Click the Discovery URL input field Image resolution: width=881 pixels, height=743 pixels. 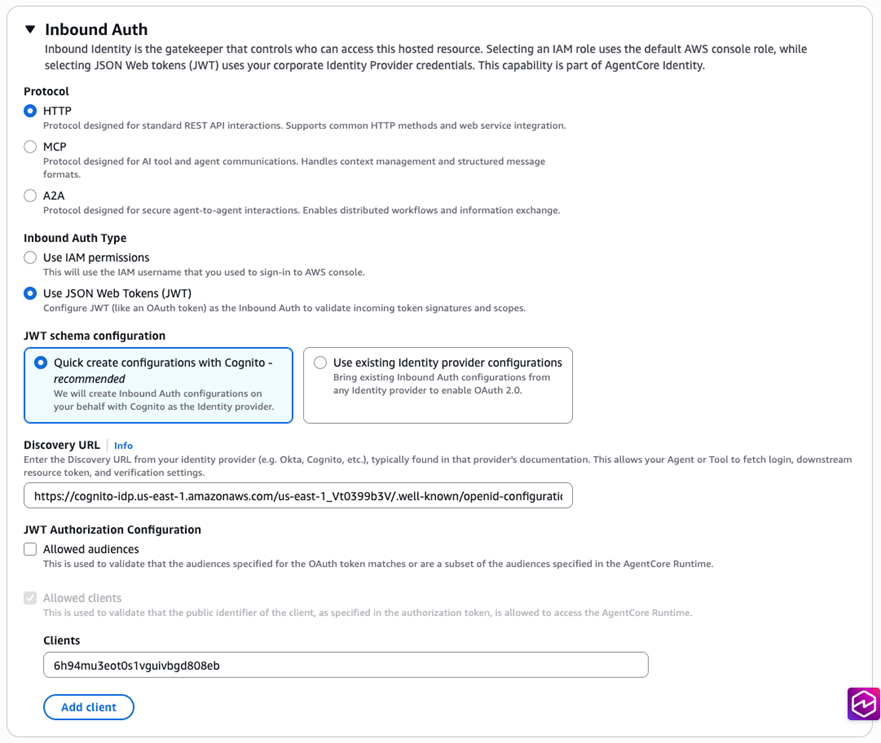coord(298,496)
